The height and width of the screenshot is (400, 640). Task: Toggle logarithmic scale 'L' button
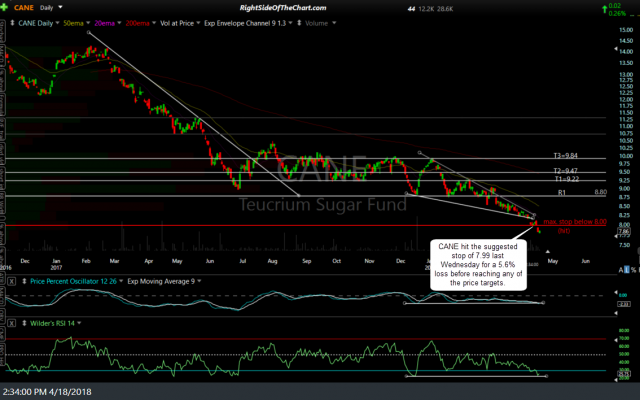(627, 270)
